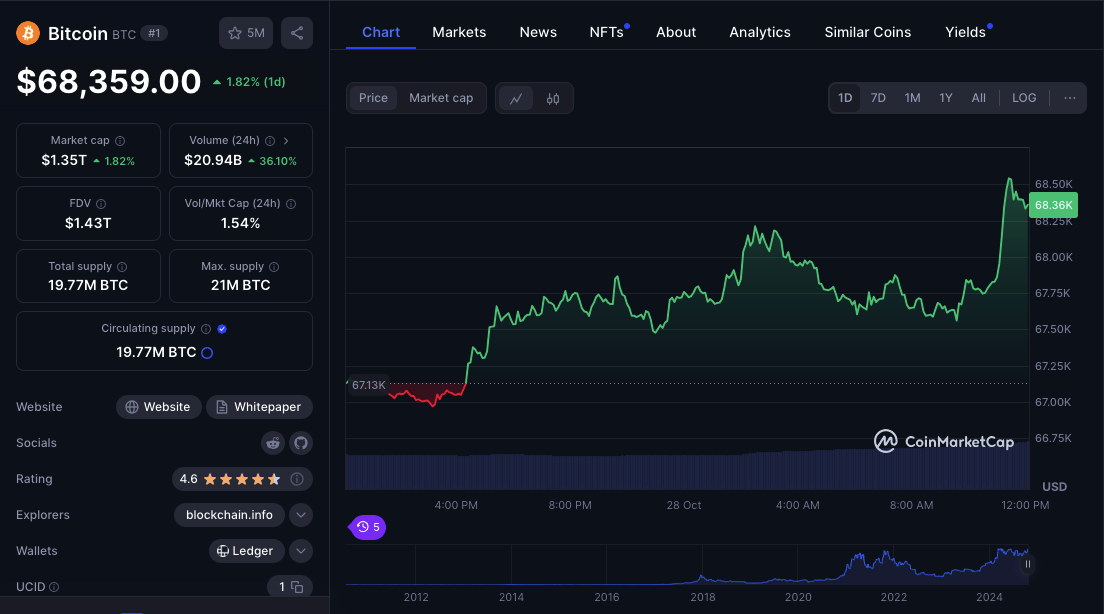This screenshot has width=1104, height=614.
Task: Expand the Wallets dropdown arrow
Action: click(x=300, y=551)
